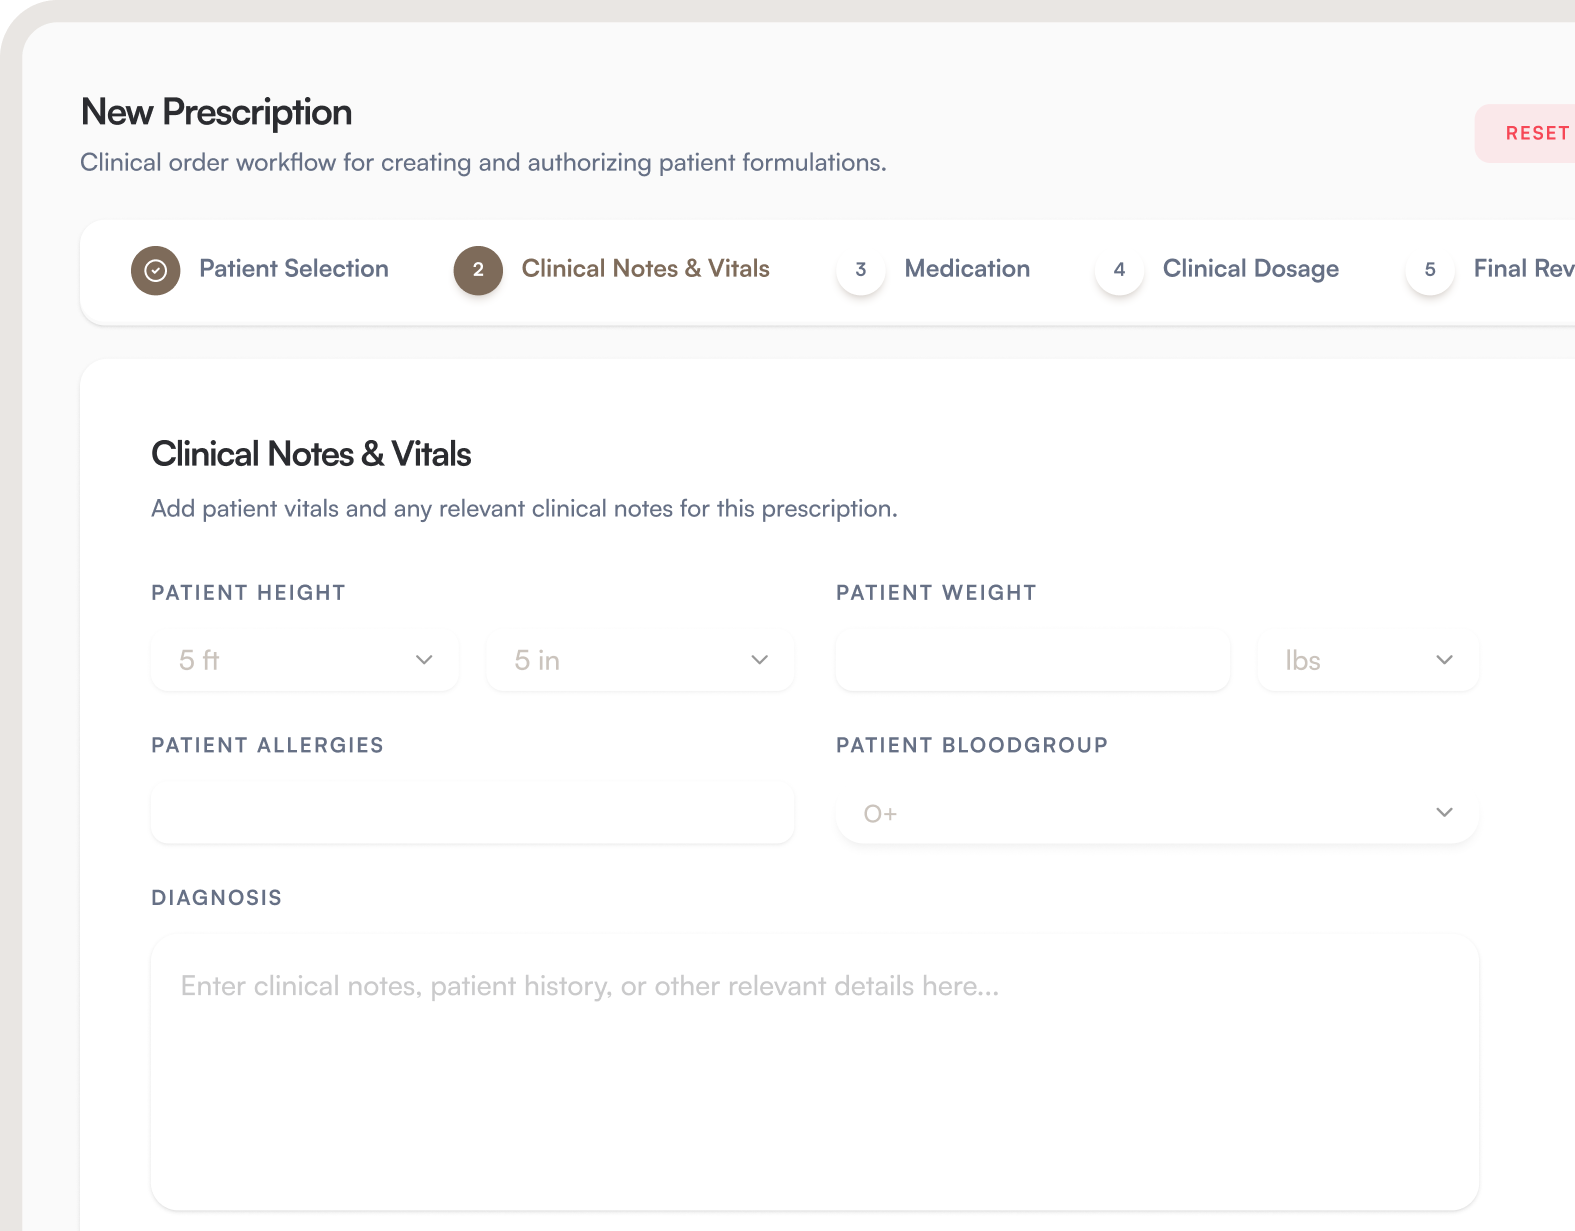The image size is (1575, 1231).
Task: Open the O+ blood group dropdown
Action: click(1157, 813)
